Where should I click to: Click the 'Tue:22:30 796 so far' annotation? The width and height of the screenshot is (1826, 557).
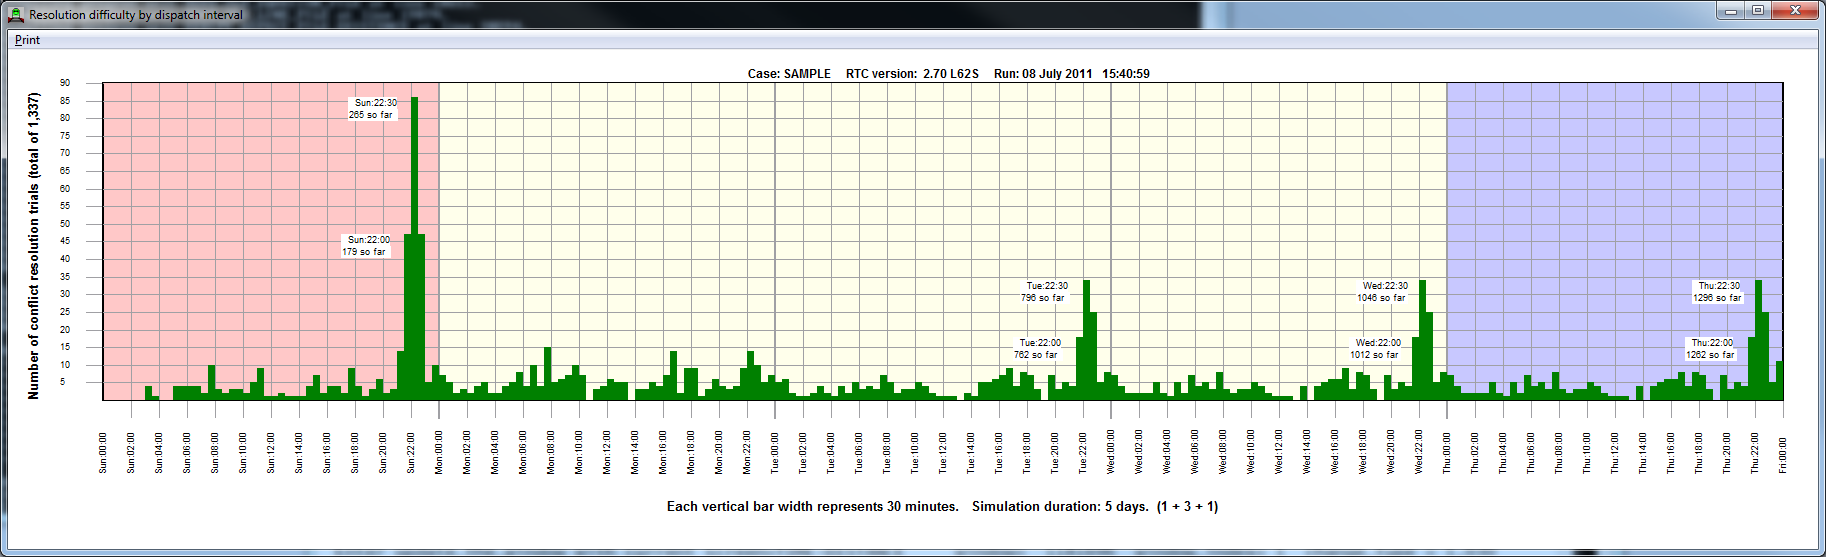[1044, 292]
